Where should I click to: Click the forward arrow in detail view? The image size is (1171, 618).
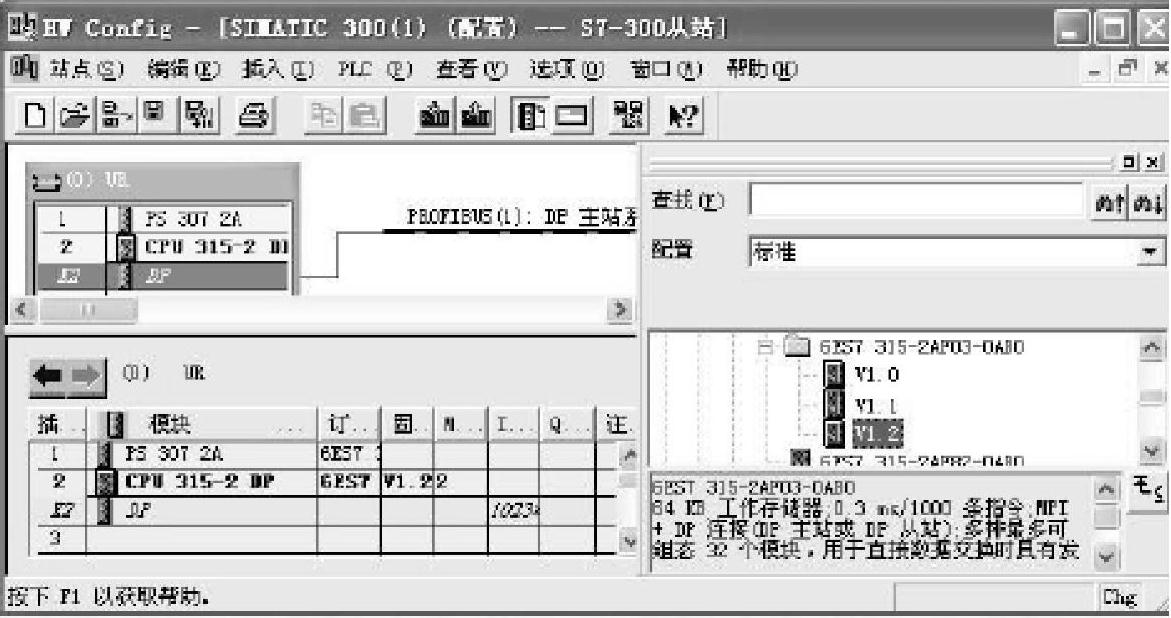87,376
